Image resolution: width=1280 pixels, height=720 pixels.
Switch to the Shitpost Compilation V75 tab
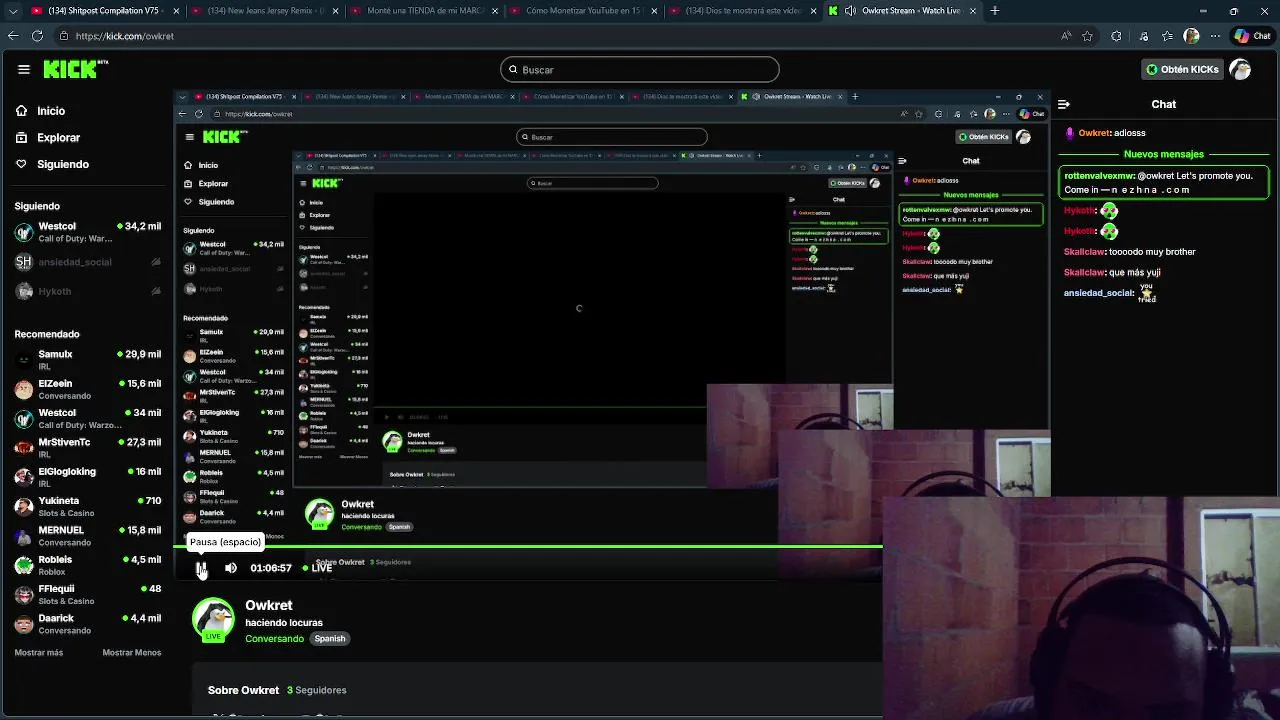103,11
